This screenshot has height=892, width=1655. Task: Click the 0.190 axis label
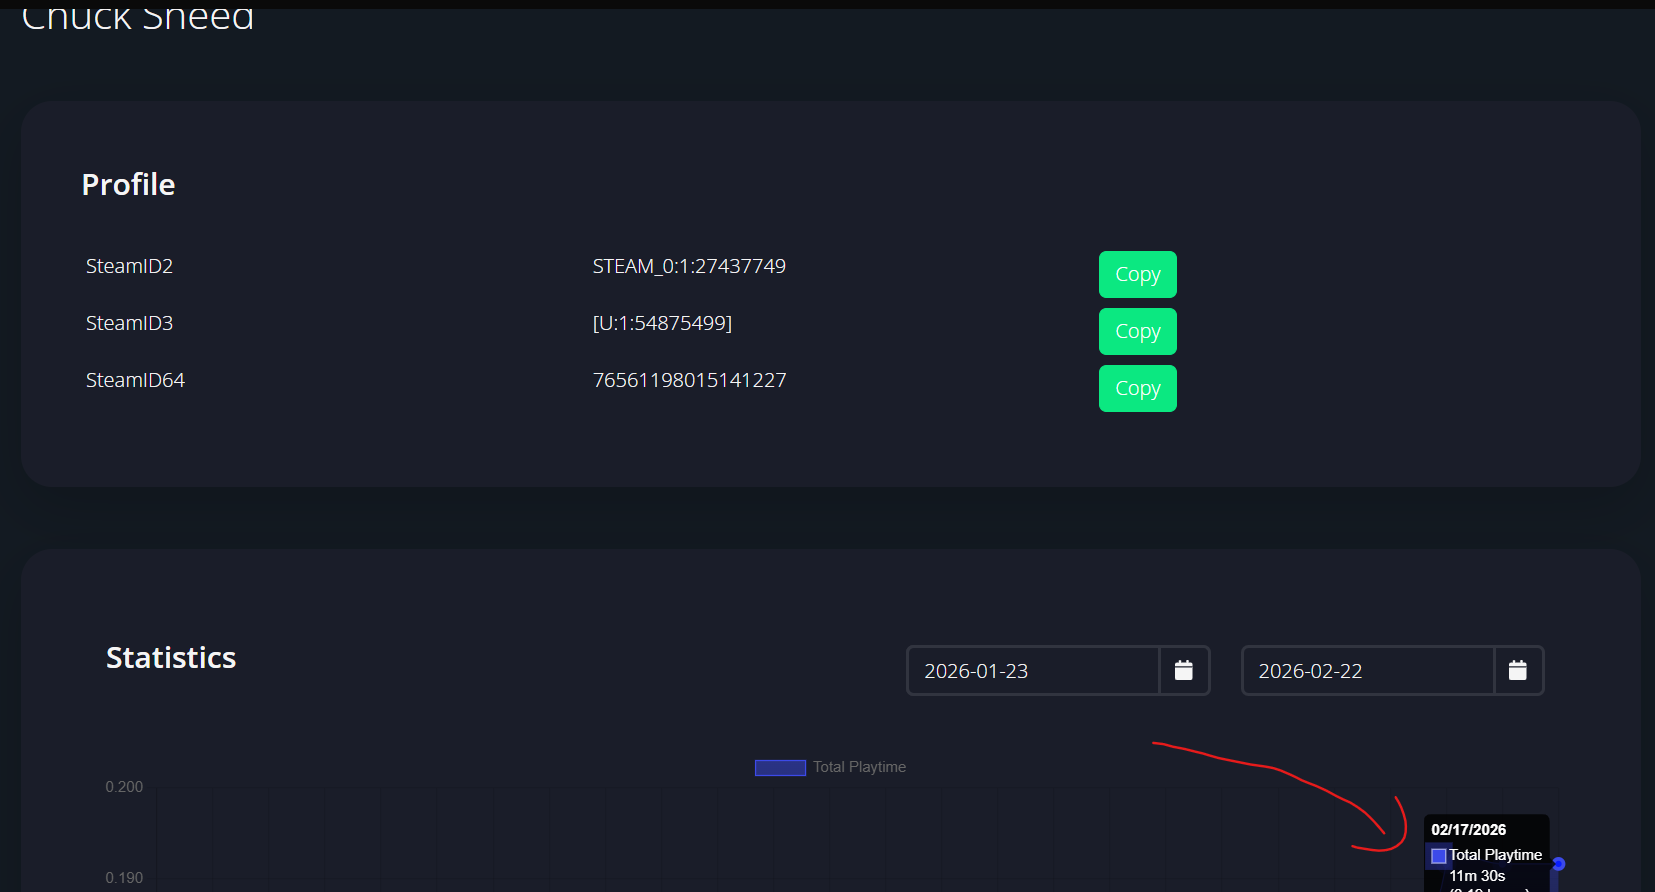(124, 878)
